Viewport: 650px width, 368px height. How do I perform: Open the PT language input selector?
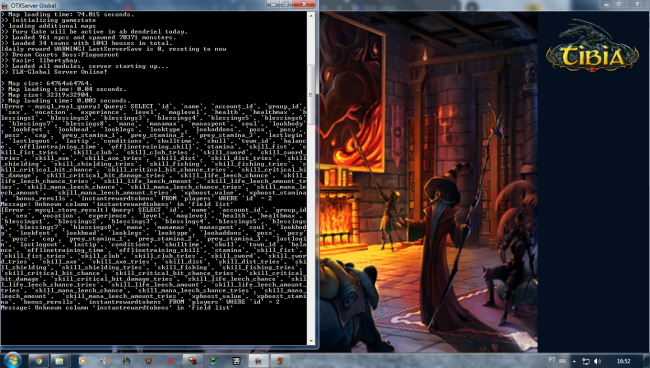click(x=552, y=360)
